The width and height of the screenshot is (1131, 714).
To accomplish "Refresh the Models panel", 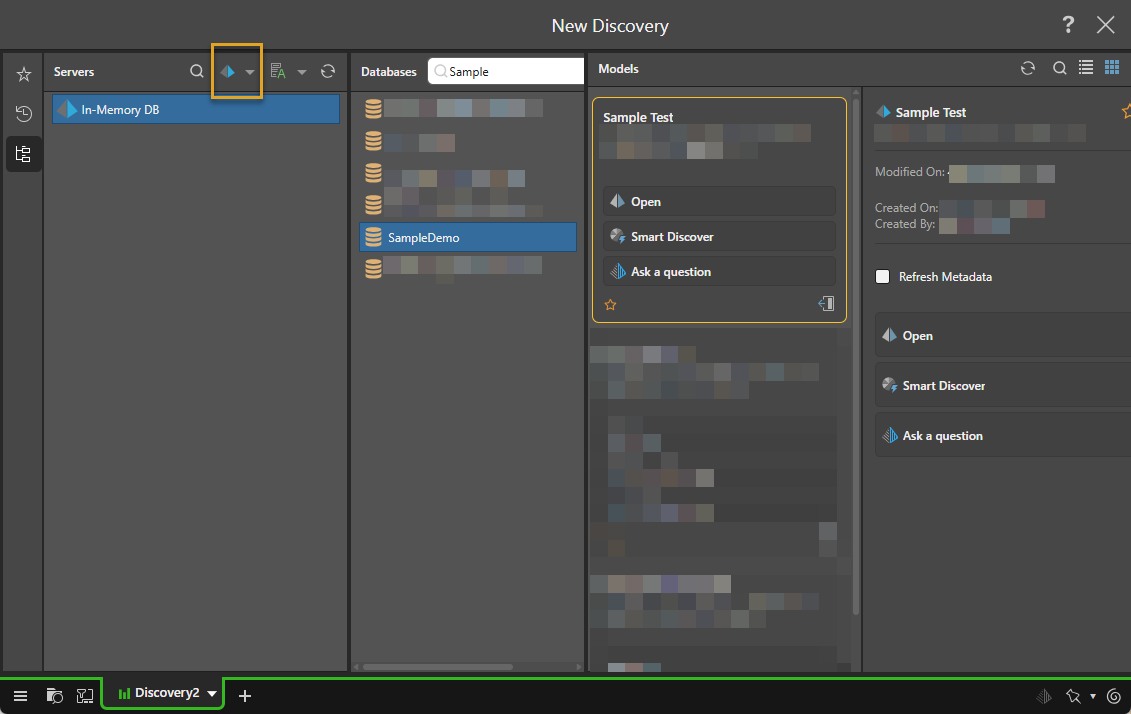I will [x=1027, y=69].
